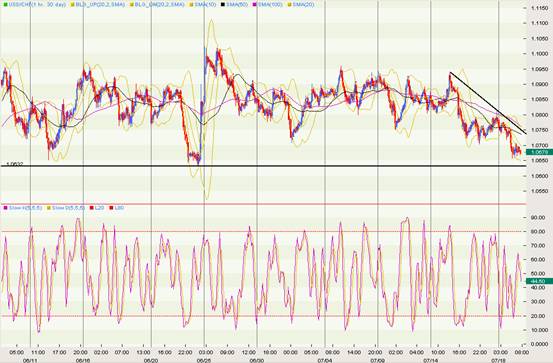Click the L80 stochastic level legend label
The height and width of the screenshot is (363, 553).
(119, 208)
